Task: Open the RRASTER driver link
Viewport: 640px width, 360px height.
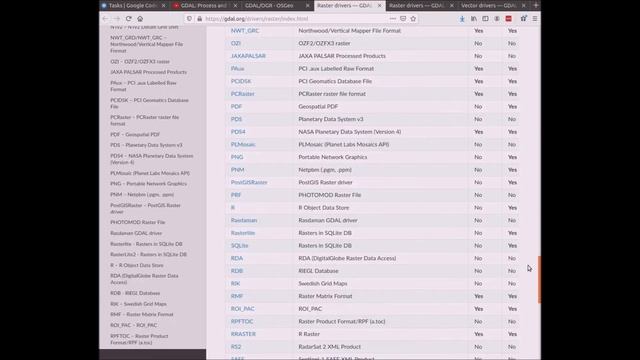Action: coord(243,334)
